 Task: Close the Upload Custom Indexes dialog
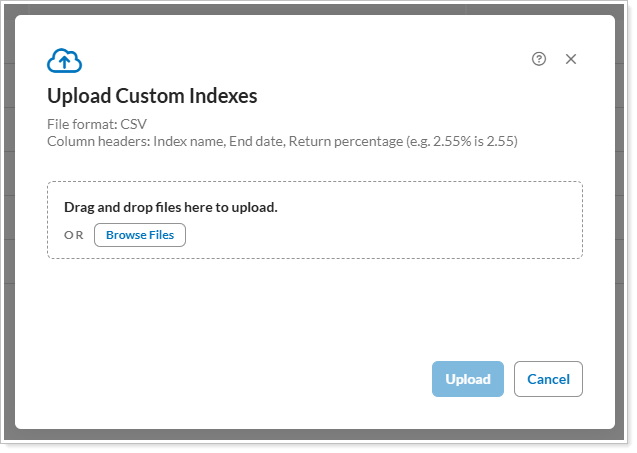[571, 59]
